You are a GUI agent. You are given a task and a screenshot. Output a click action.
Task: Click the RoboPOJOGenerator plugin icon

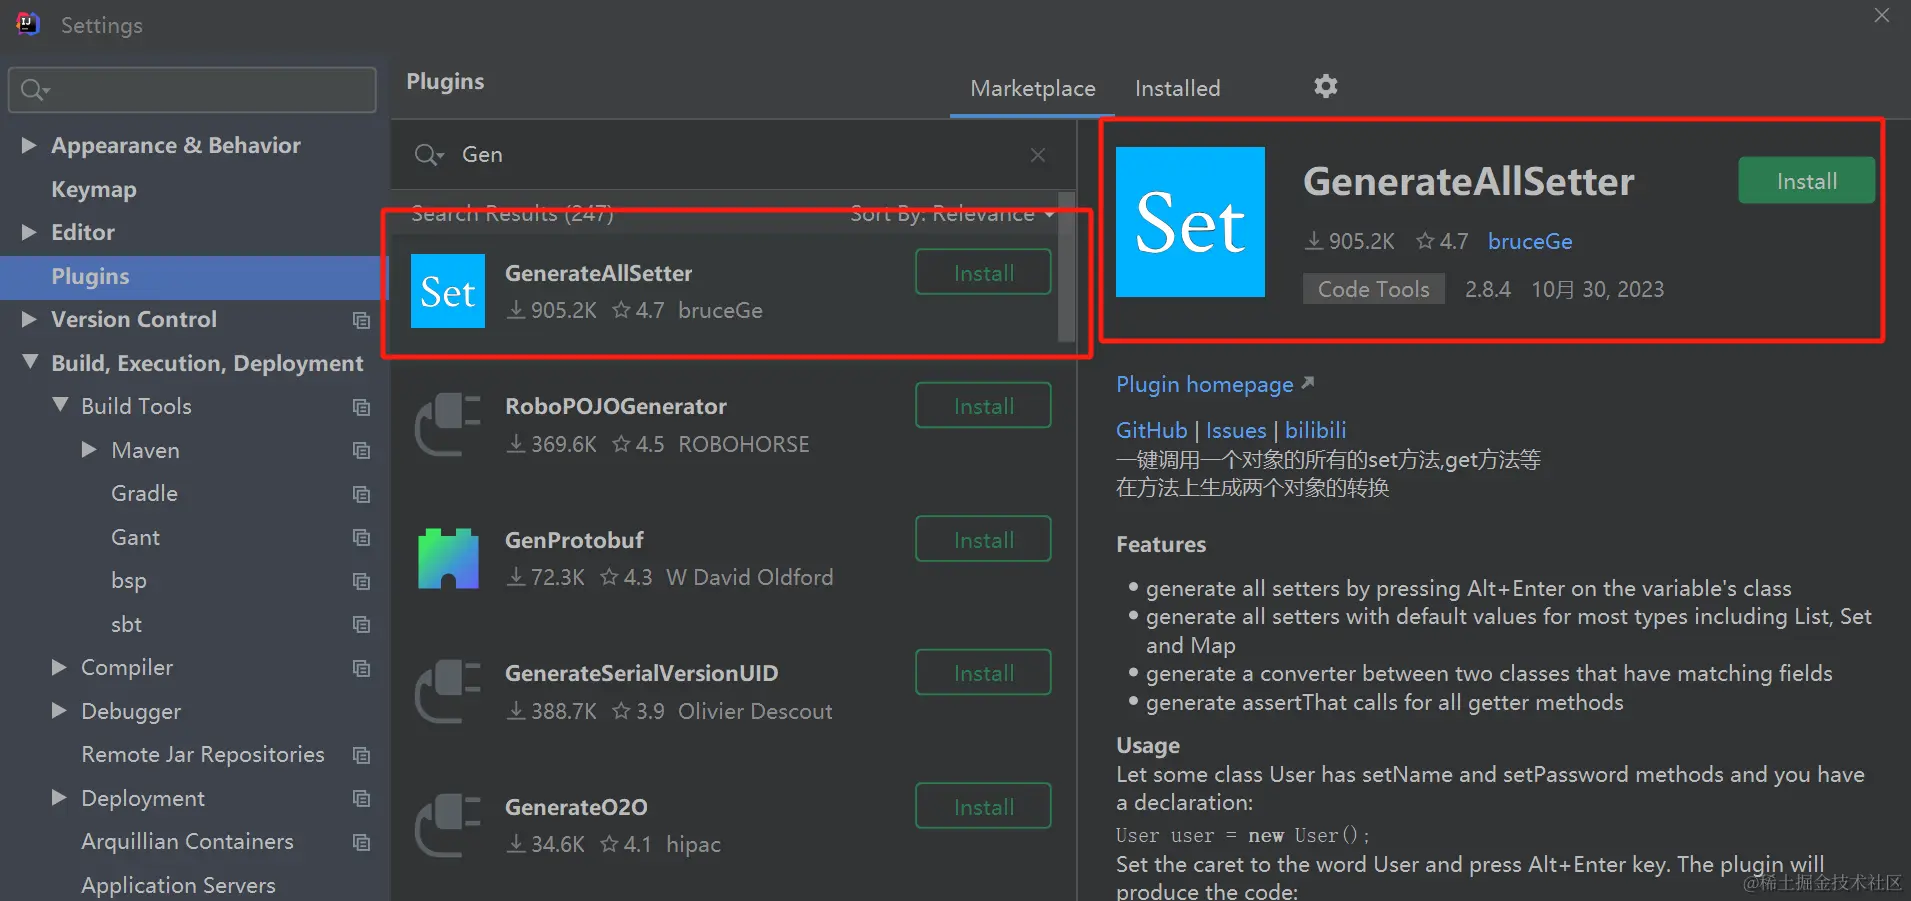(447, 424)
